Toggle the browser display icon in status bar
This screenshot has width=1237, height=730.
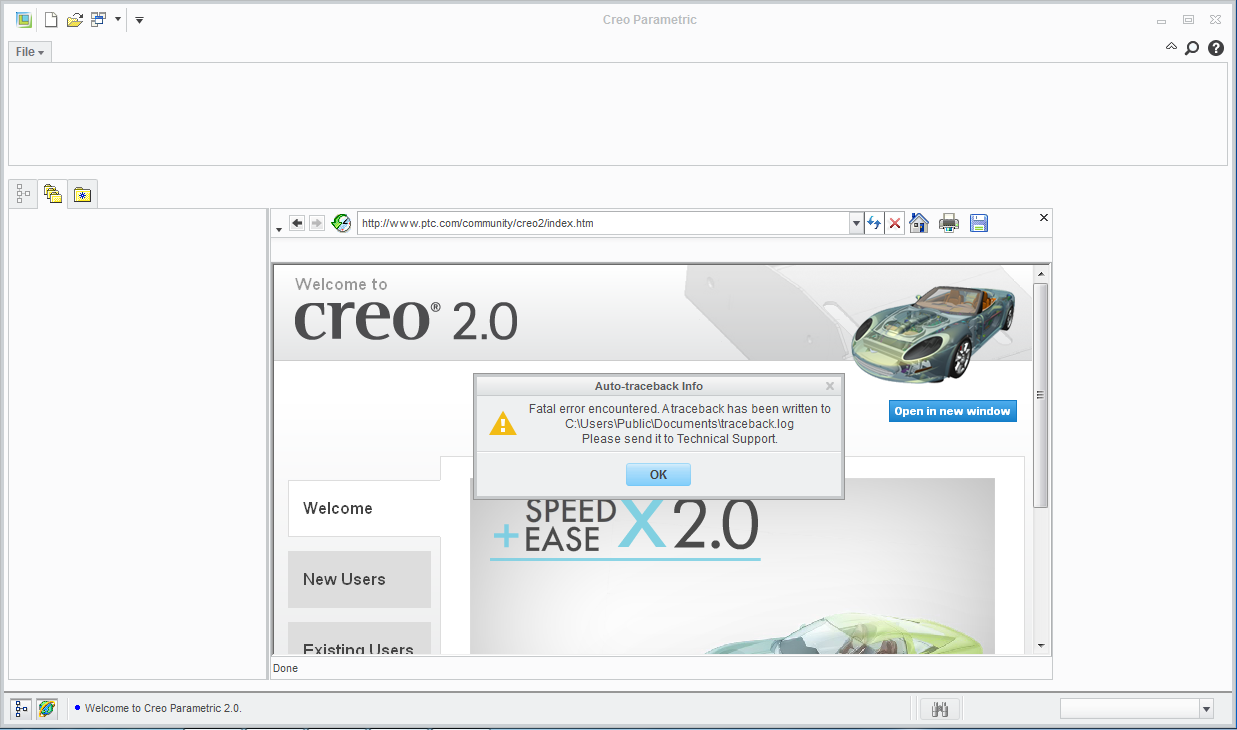click(x=47, y=709)
